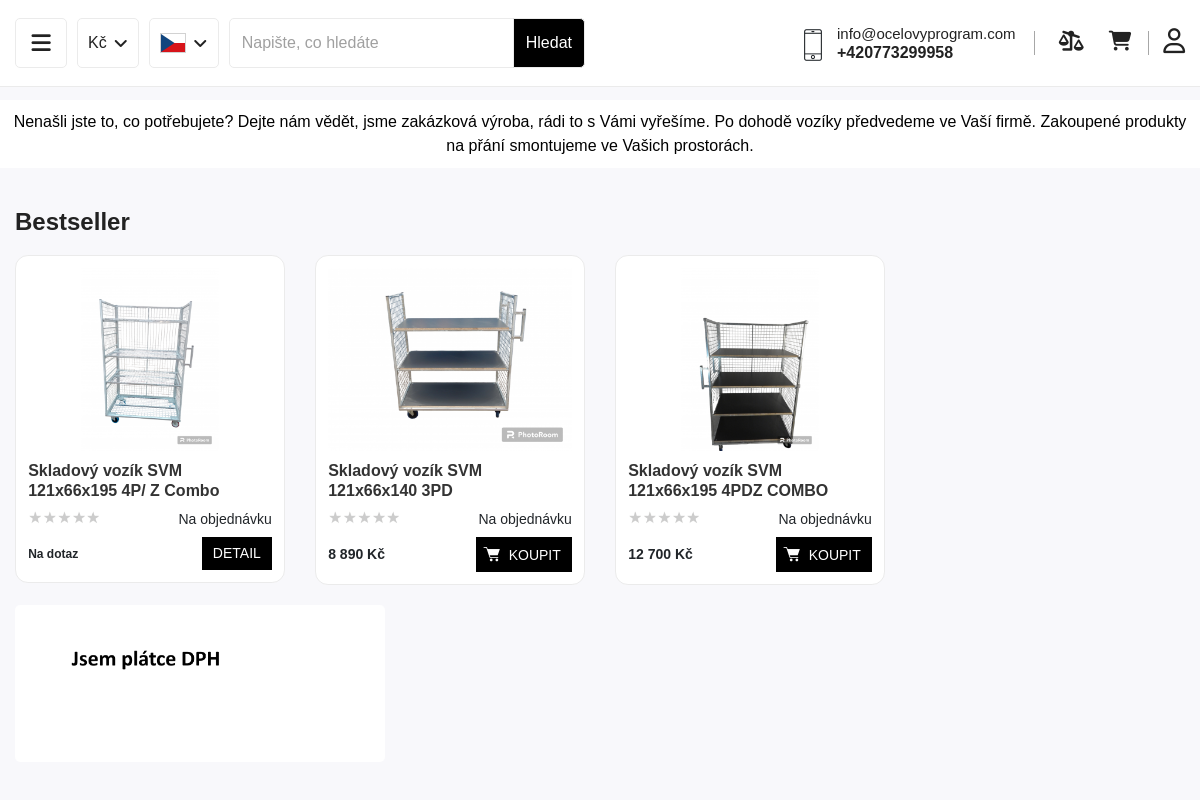Click star rating of 4PDZ COMBO
Screen dimensions: 1200x800
point(664,518)
